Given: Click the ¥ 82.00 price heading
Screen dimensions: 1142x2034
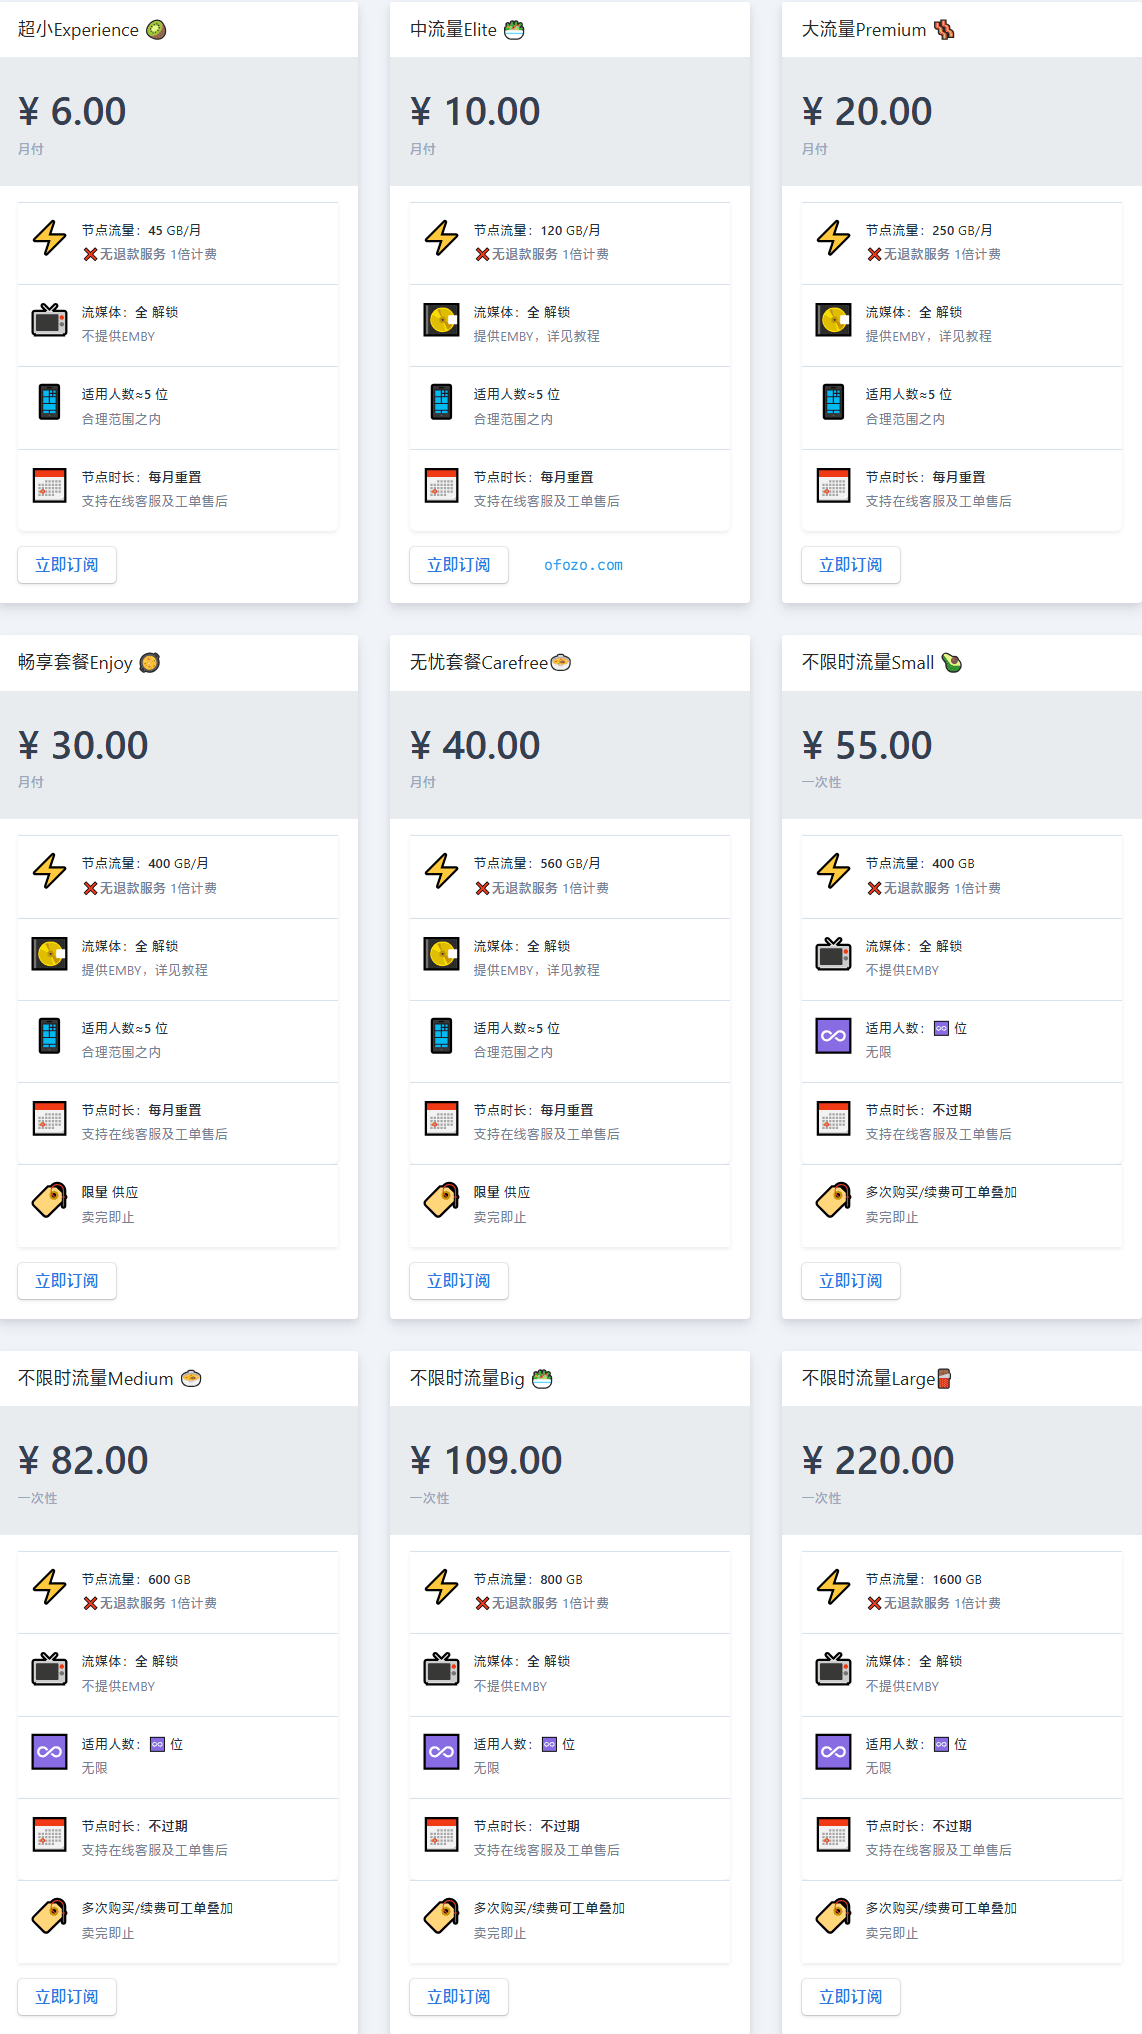Looking at the screenshot, I should coord(83,1460).
